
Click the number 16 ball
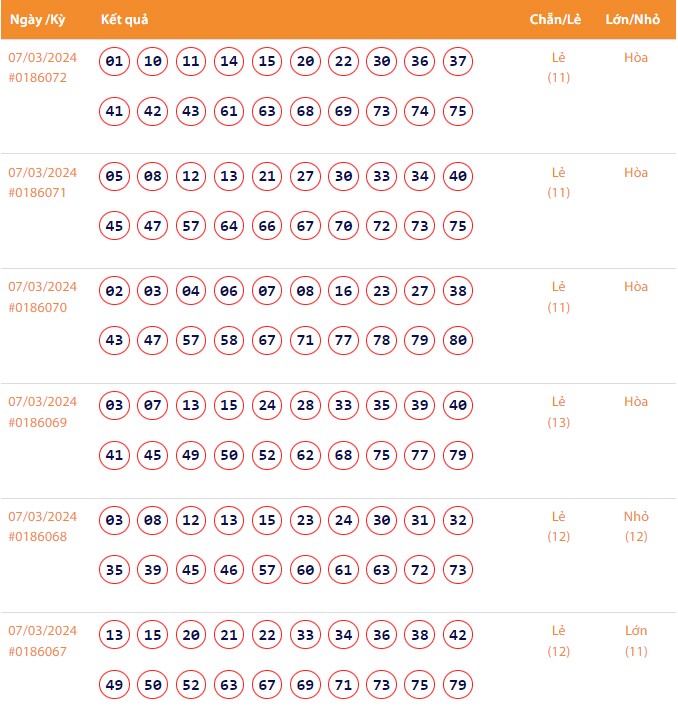(343, 292)
